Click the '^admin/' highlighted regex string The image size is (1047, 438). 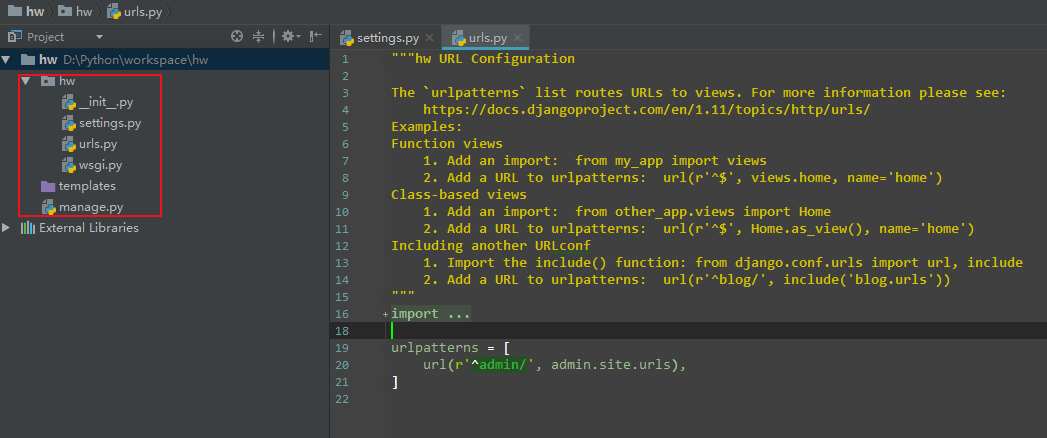498,365
